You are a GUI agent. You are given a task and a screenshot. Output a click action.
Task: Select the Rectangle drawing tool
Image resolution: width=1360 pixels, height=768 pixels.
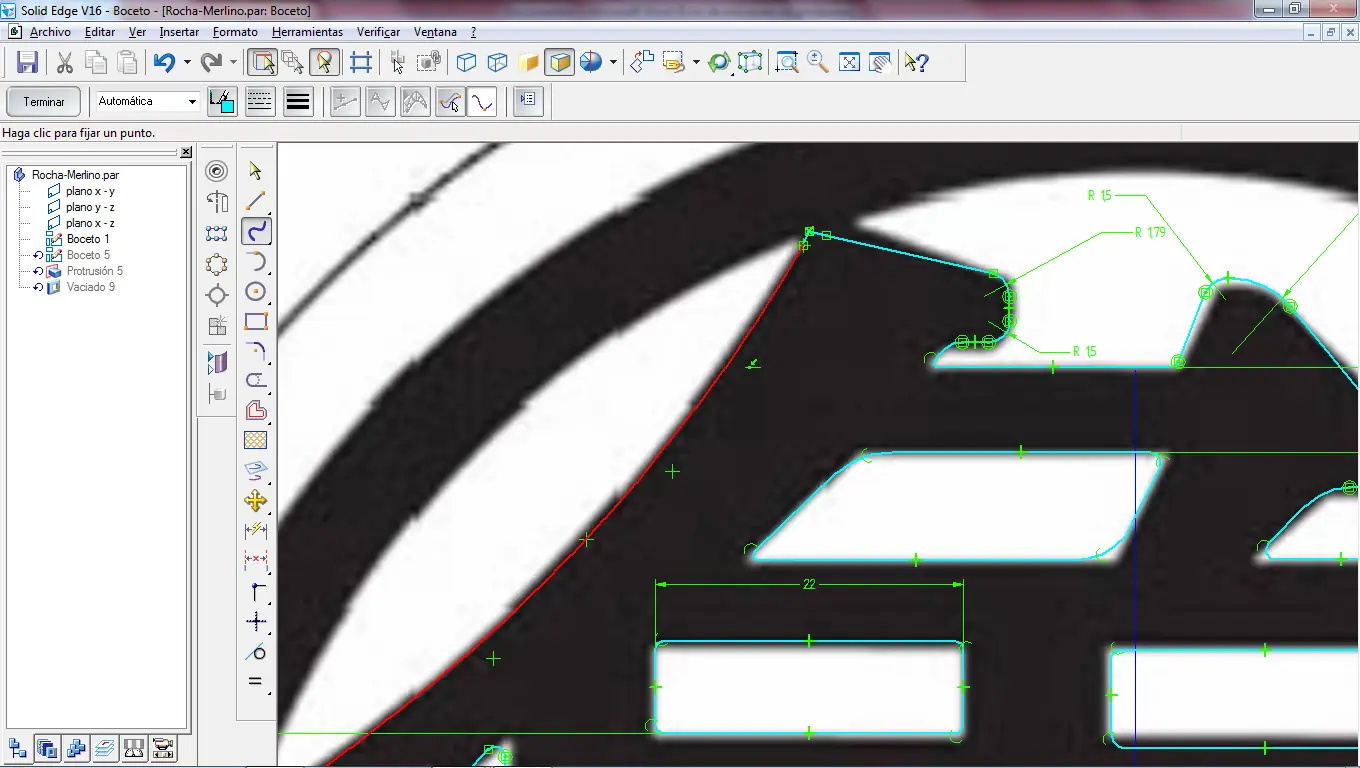click(256, 321)
